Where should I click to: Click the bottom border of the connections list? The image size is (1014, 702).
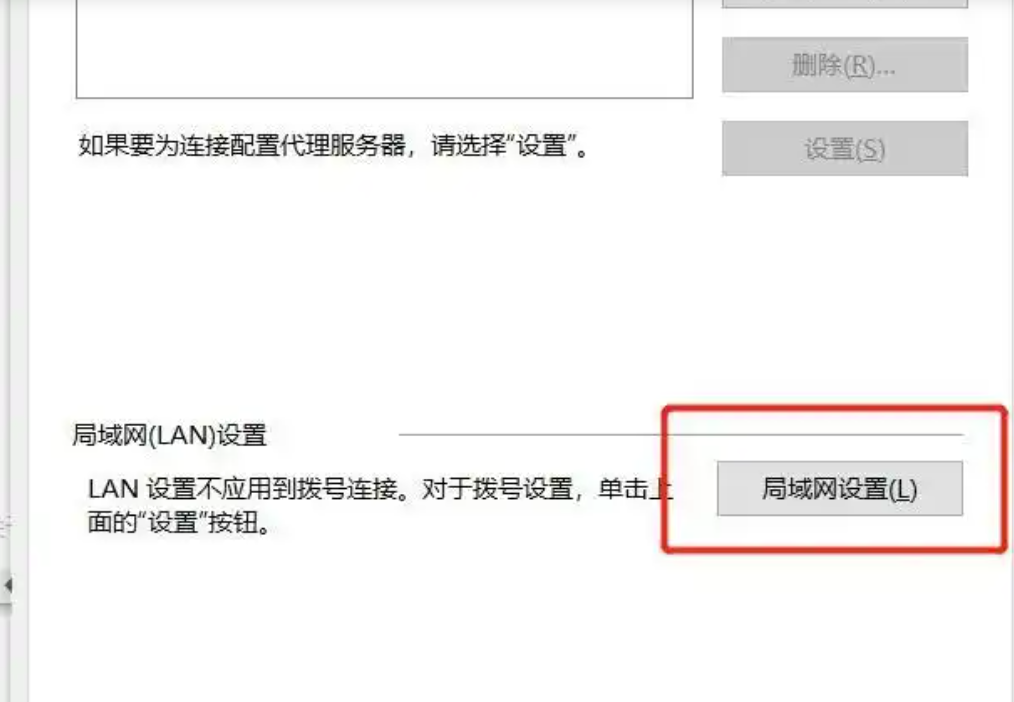point(385,98)
